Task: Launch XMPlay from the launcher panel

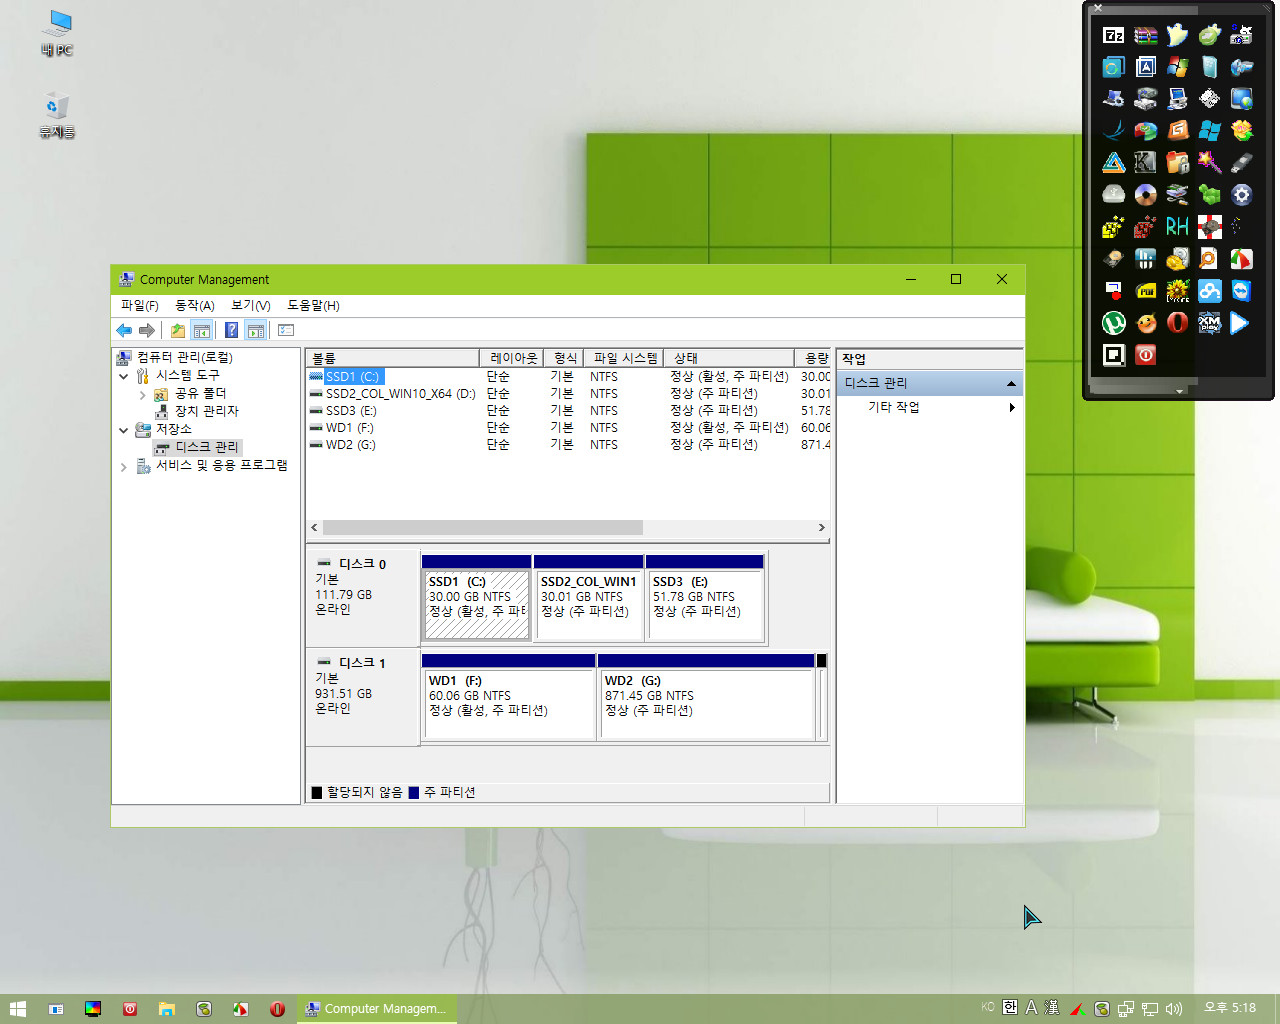Action: pos(1210,323)
